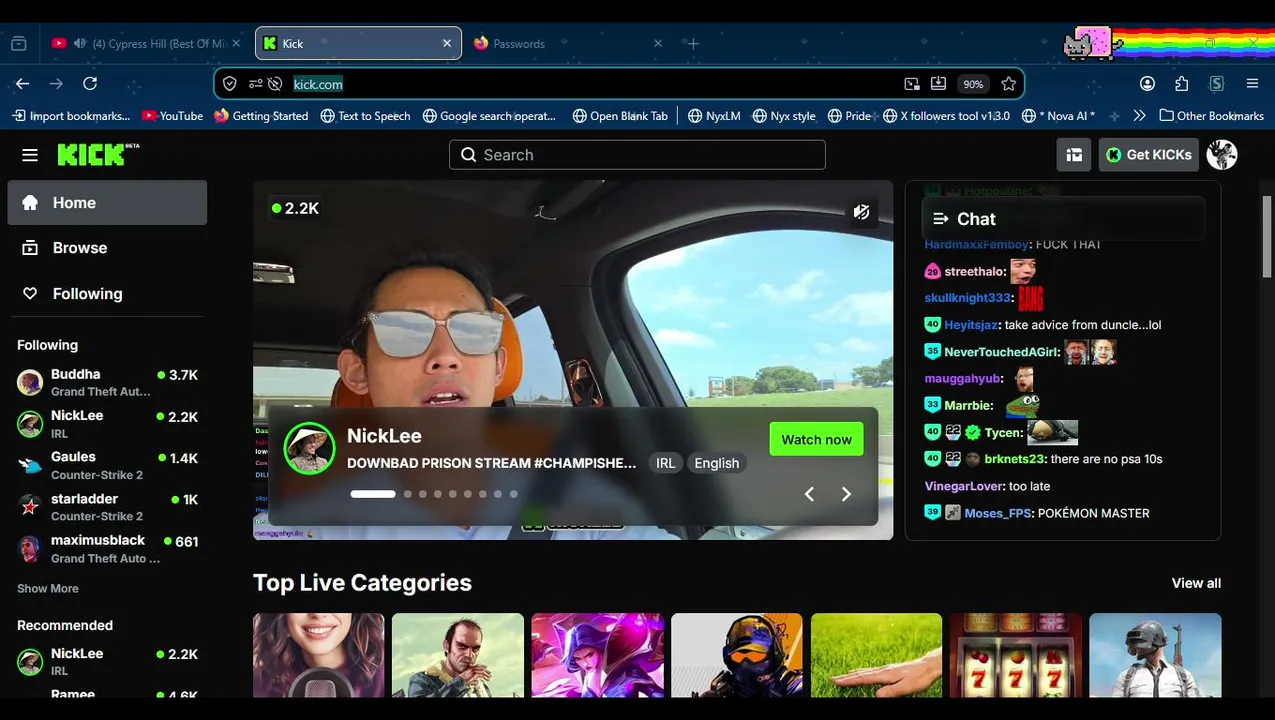
Task: Click the page vertical scrollbar
Action: pos(1267,238)
